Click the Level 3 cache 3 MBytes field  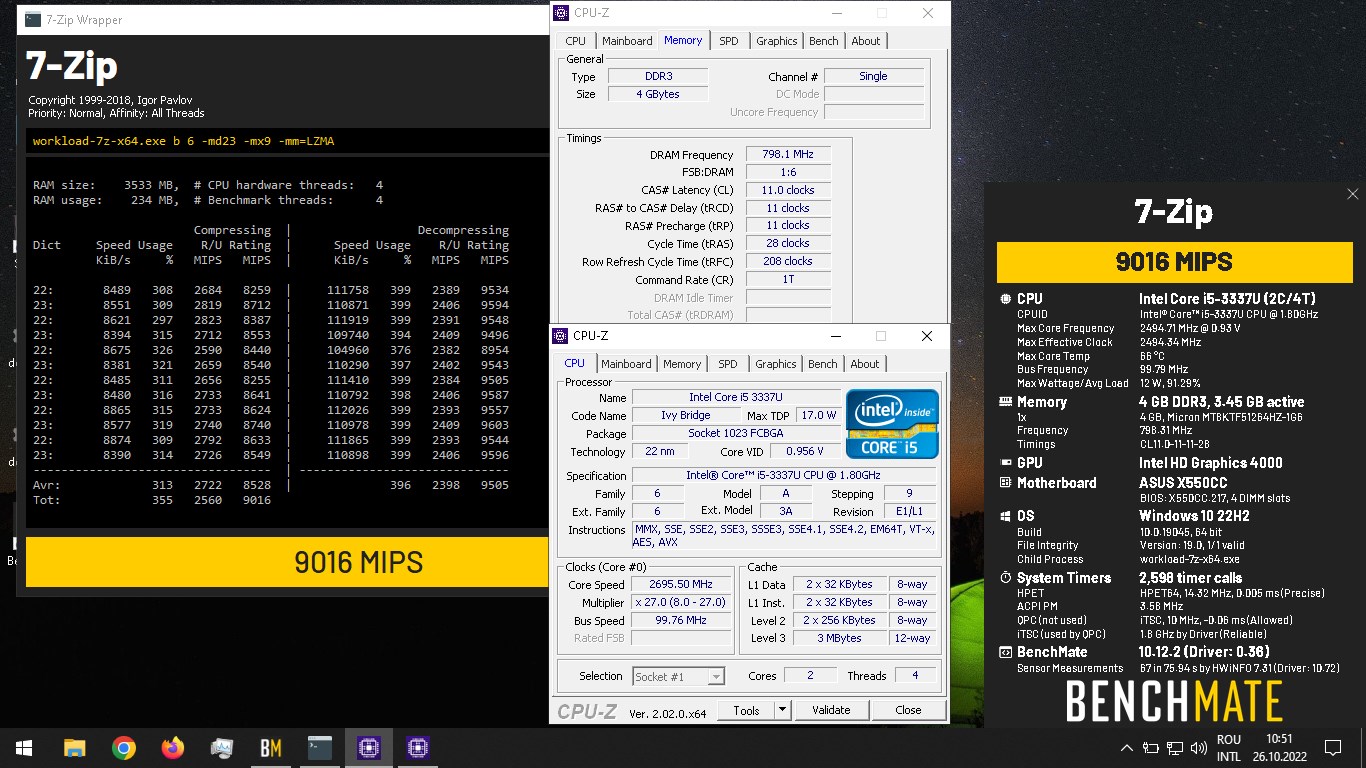(x=841, y=638)
